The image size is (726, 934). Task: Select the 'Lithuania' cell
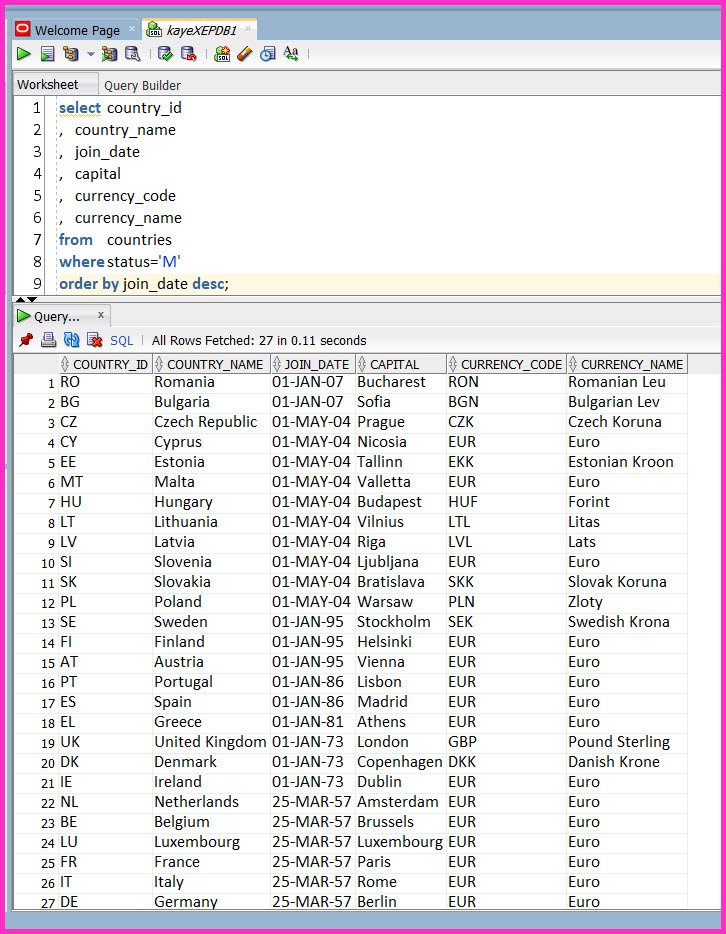(x=211, y=522)
